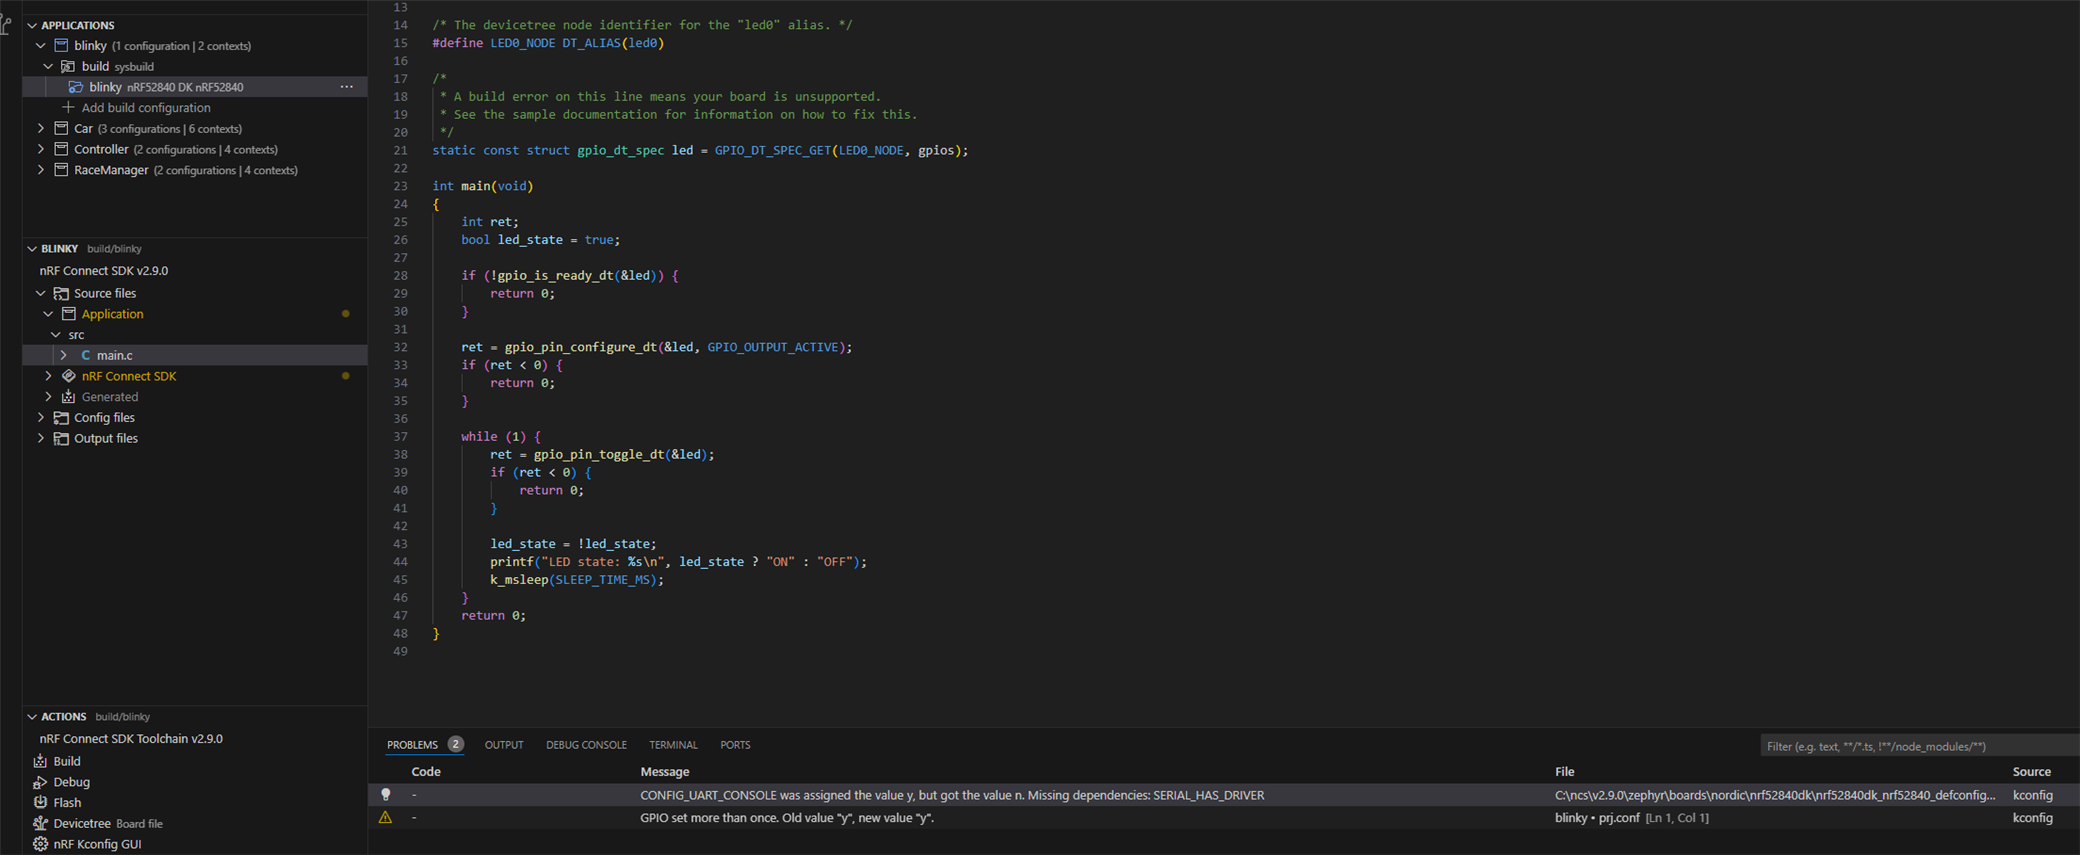Click the blinky application icon in Applications
Viewport: 2080px width, 855px height.
coord(61,45)
